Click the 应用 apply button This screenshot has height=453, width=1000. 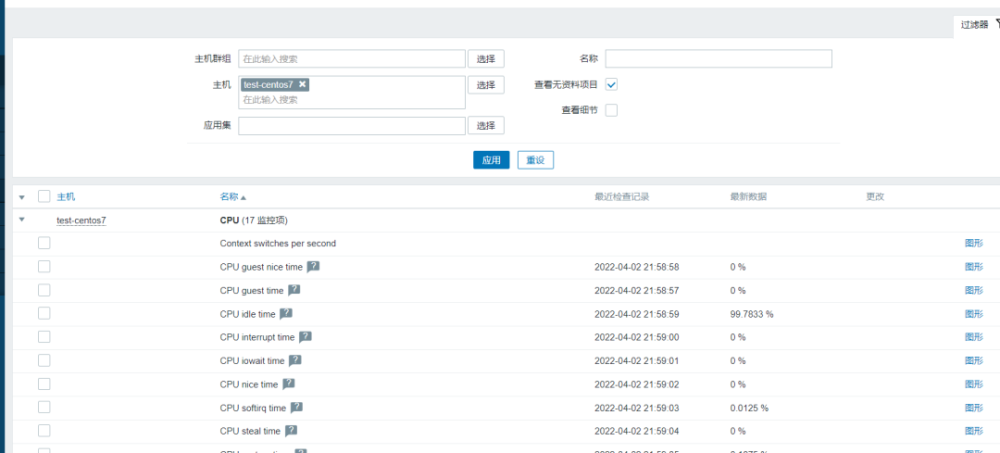(x=491, y=160)
